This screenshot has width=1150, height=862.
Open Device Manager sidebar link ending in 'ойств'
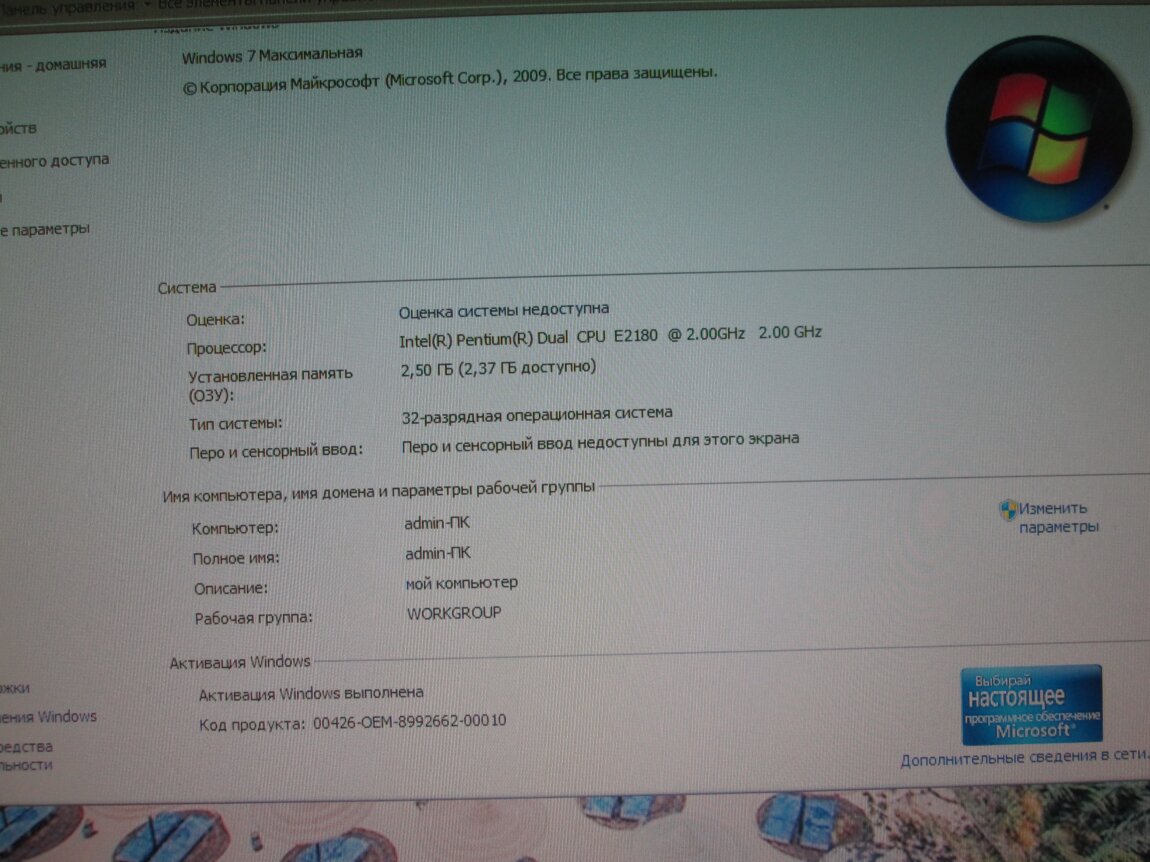tap(19, 128)
